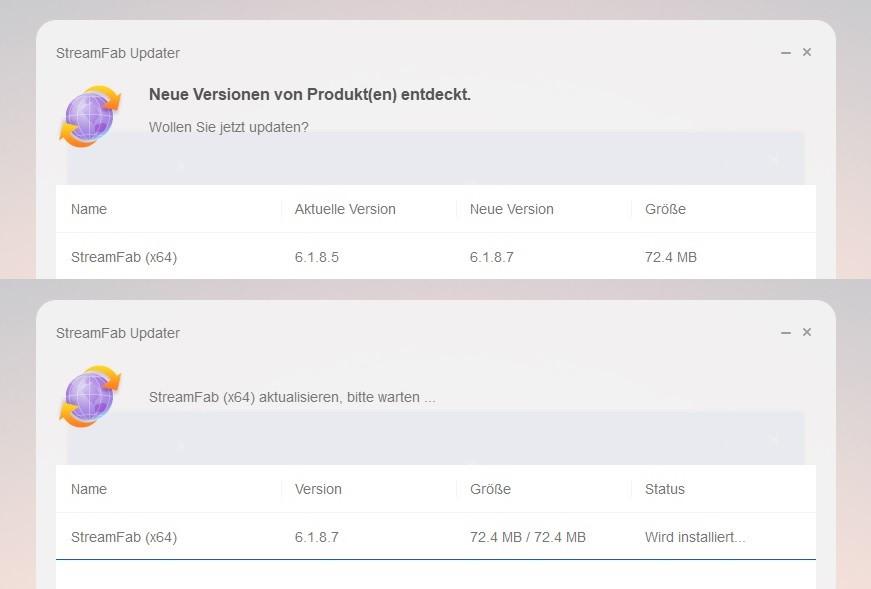Click 'StreamFab (x64) aktualisieren, bitte warten' message
Screen dimensions: 871x589
[x=292, y=397]
